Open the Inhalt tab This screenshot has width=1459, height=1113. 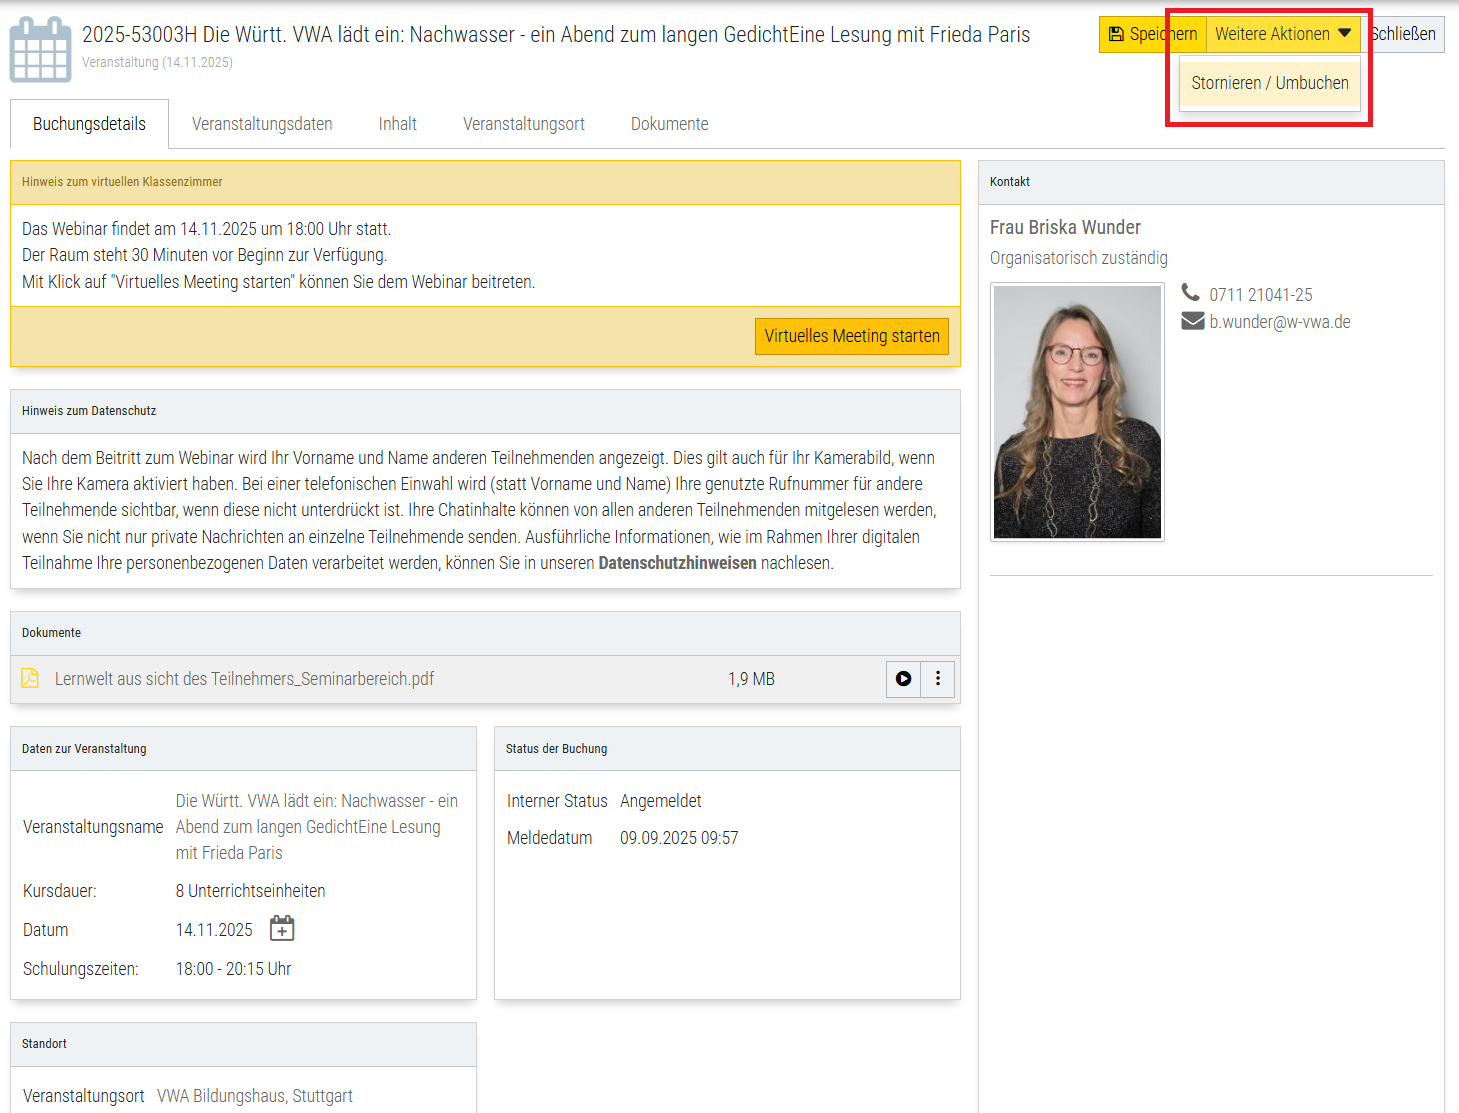click(x=397, y=124)
